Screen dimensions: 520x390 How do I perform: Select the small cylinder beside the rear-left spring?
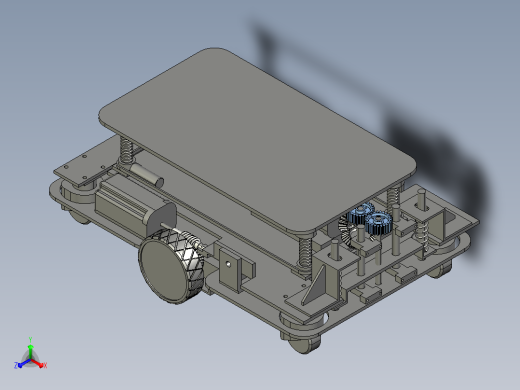(x=147, y=174)
